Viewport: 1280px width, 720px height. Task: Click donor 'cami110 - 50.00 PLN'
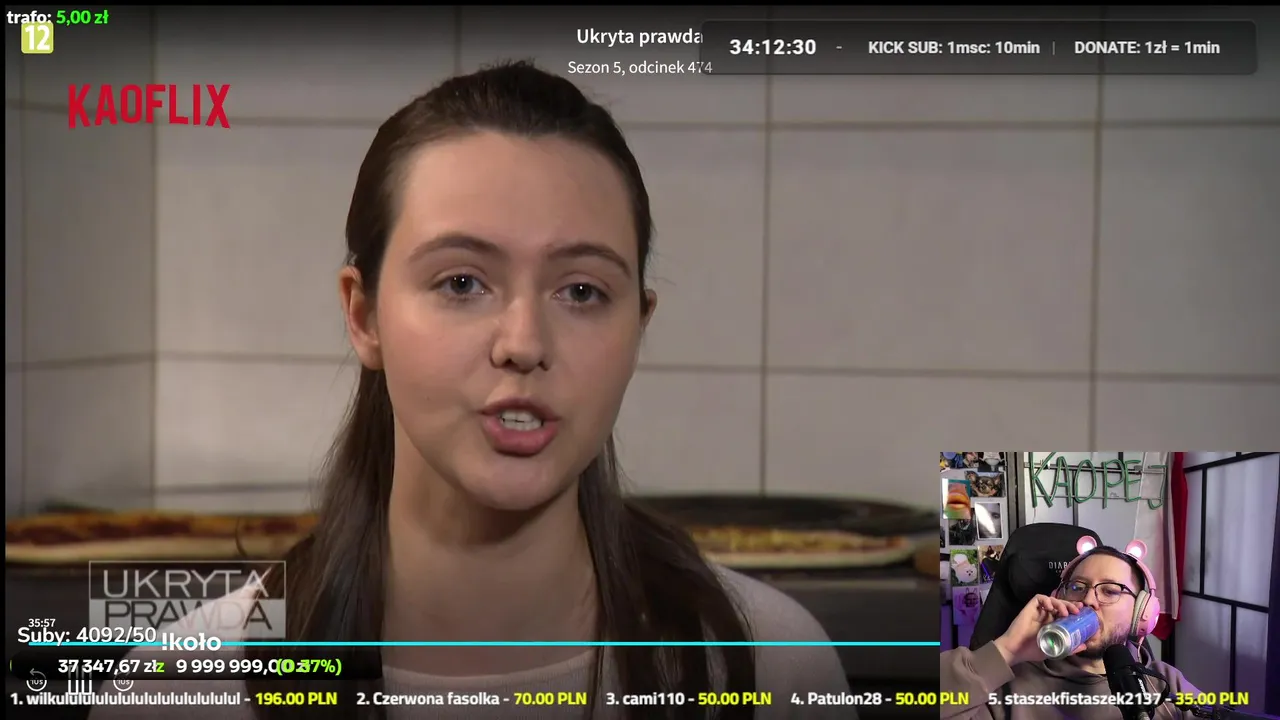[688, 699]
